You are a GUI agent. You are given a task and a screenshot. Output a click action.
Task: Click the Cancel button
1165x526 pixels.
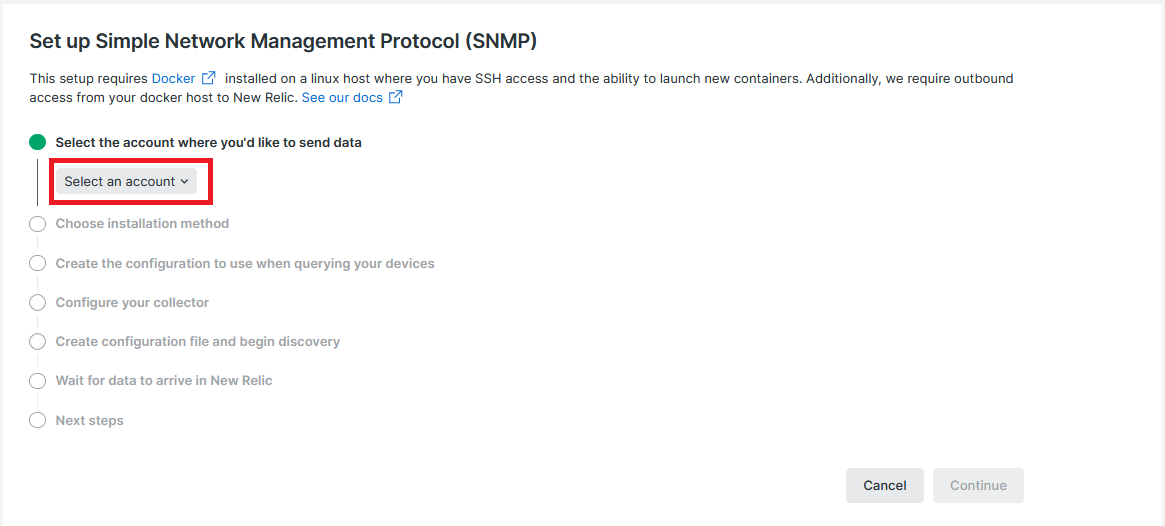point(885,485)
